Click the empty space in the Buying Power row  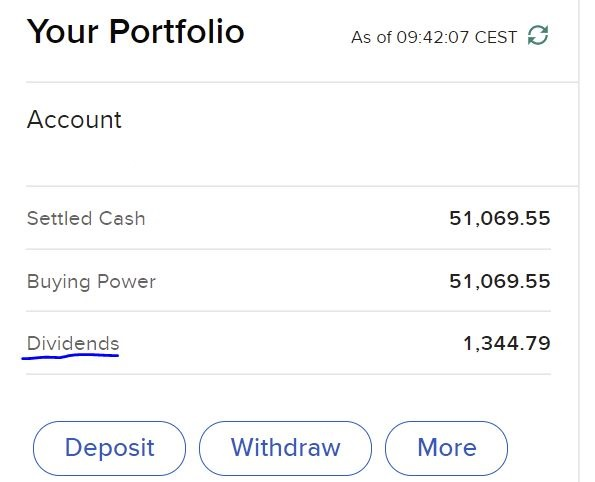pos(300,281)
